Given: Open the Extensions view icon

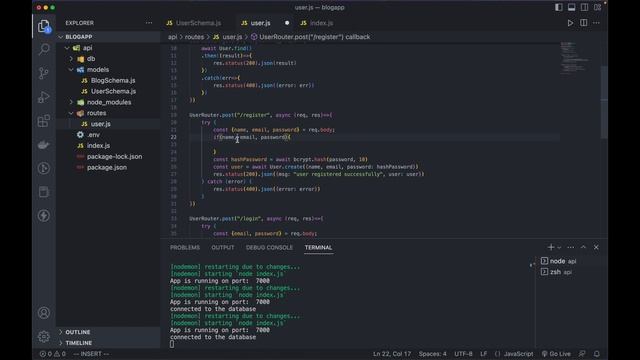Looking at the screenshot, I should (x=44, y=121).
